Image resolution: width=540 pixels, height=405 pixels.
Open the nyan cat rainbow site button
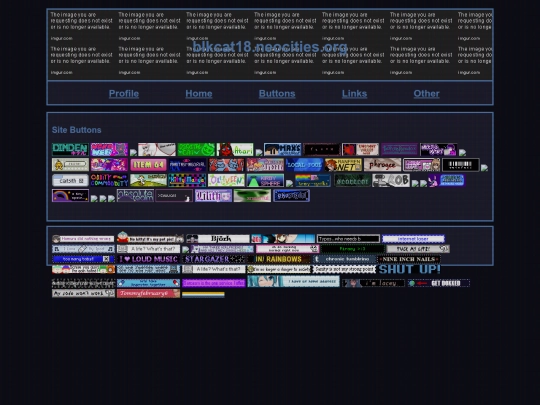click(313, 180)
